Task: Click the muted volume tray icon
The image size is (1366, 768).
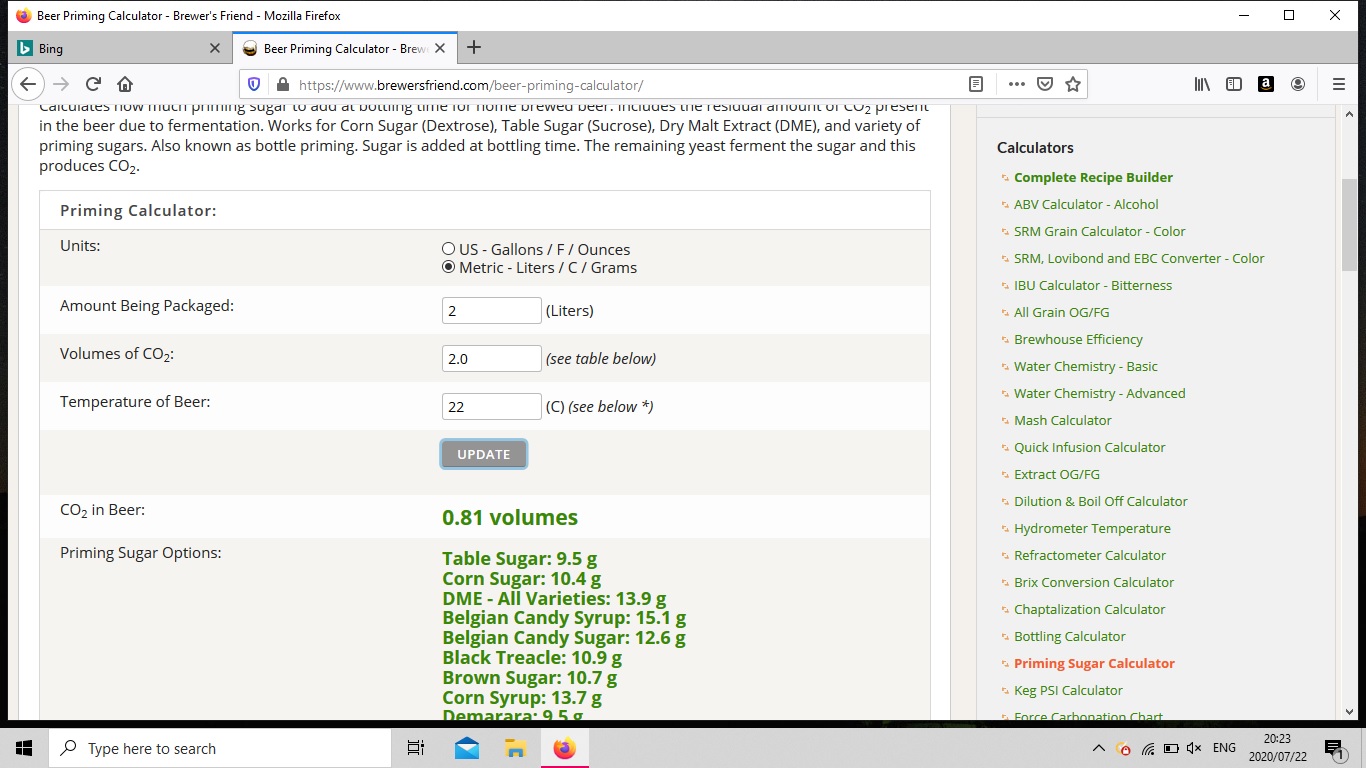Action: (x=1194, y=748)
